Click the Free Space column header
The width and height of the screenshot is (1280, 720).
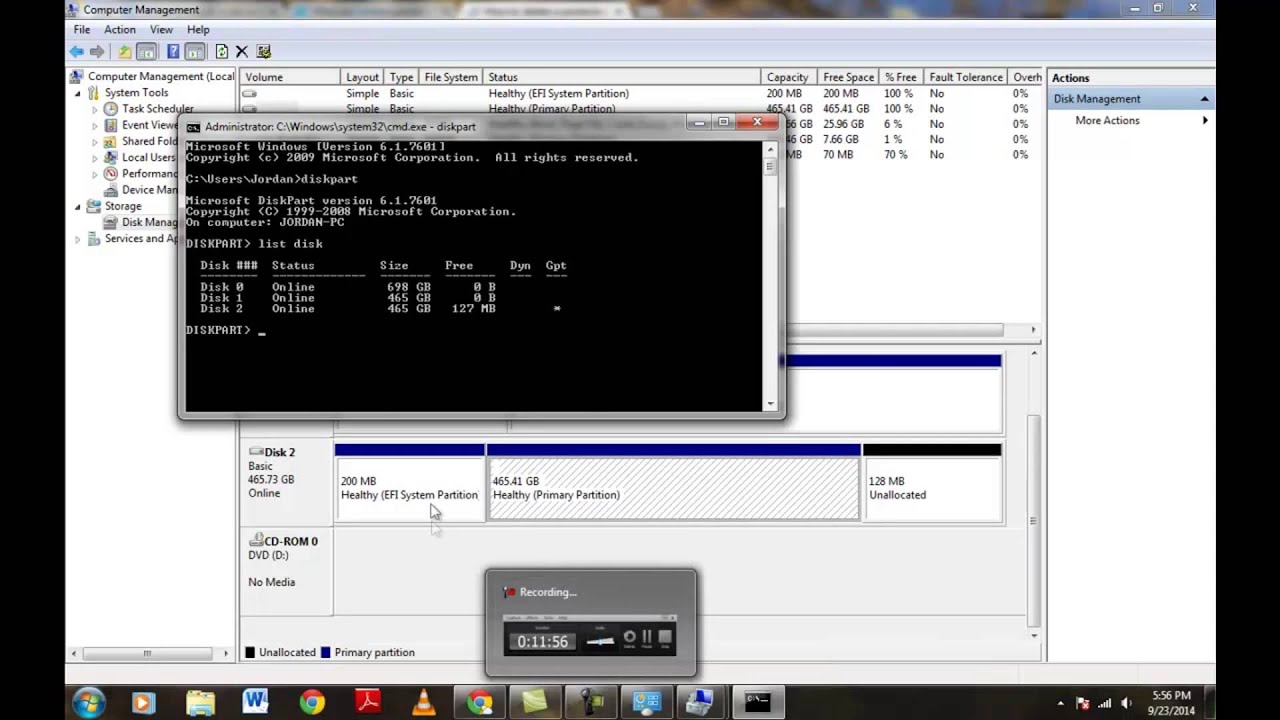(848, 77)
